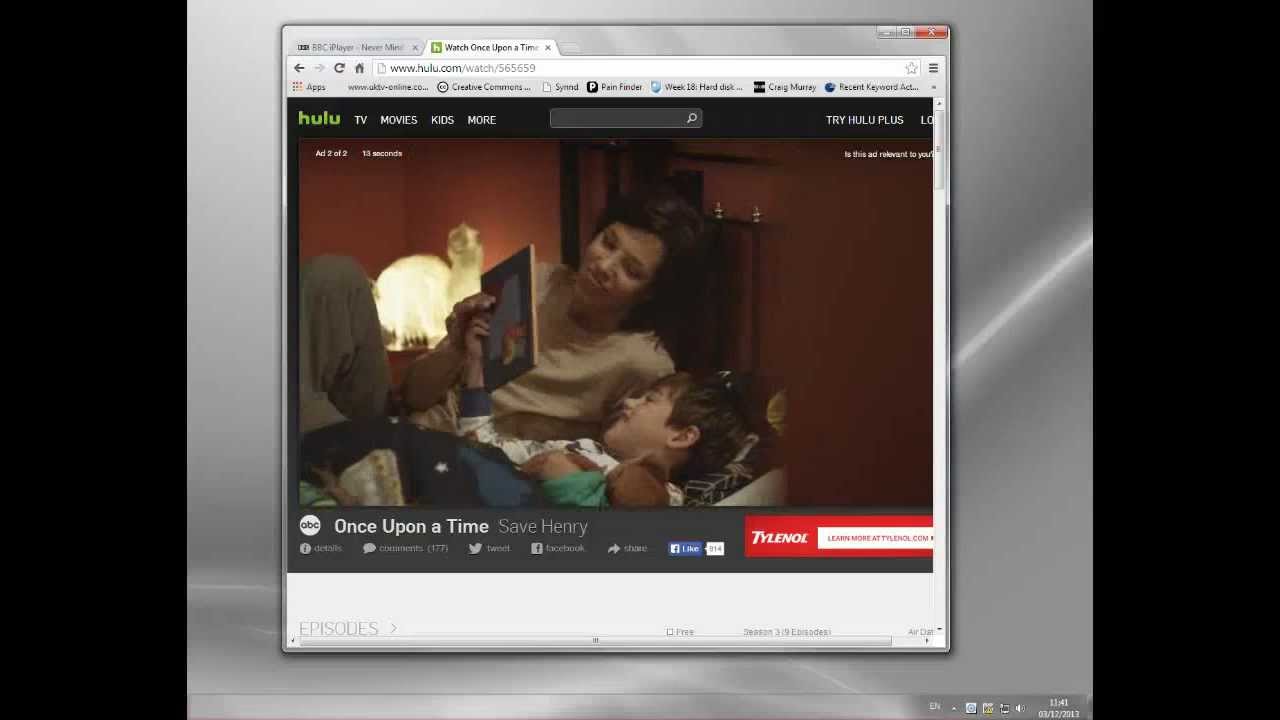
Task: Close the Watch Once Upon a Time tab
Action: pyautogui.click(x=547, y=47)
